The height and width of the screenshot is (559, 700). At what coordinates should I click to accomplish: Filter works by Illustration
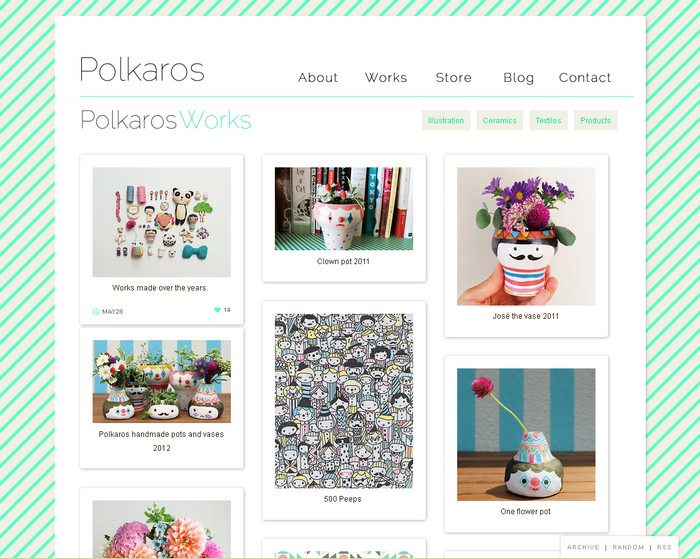pos(446,121)
